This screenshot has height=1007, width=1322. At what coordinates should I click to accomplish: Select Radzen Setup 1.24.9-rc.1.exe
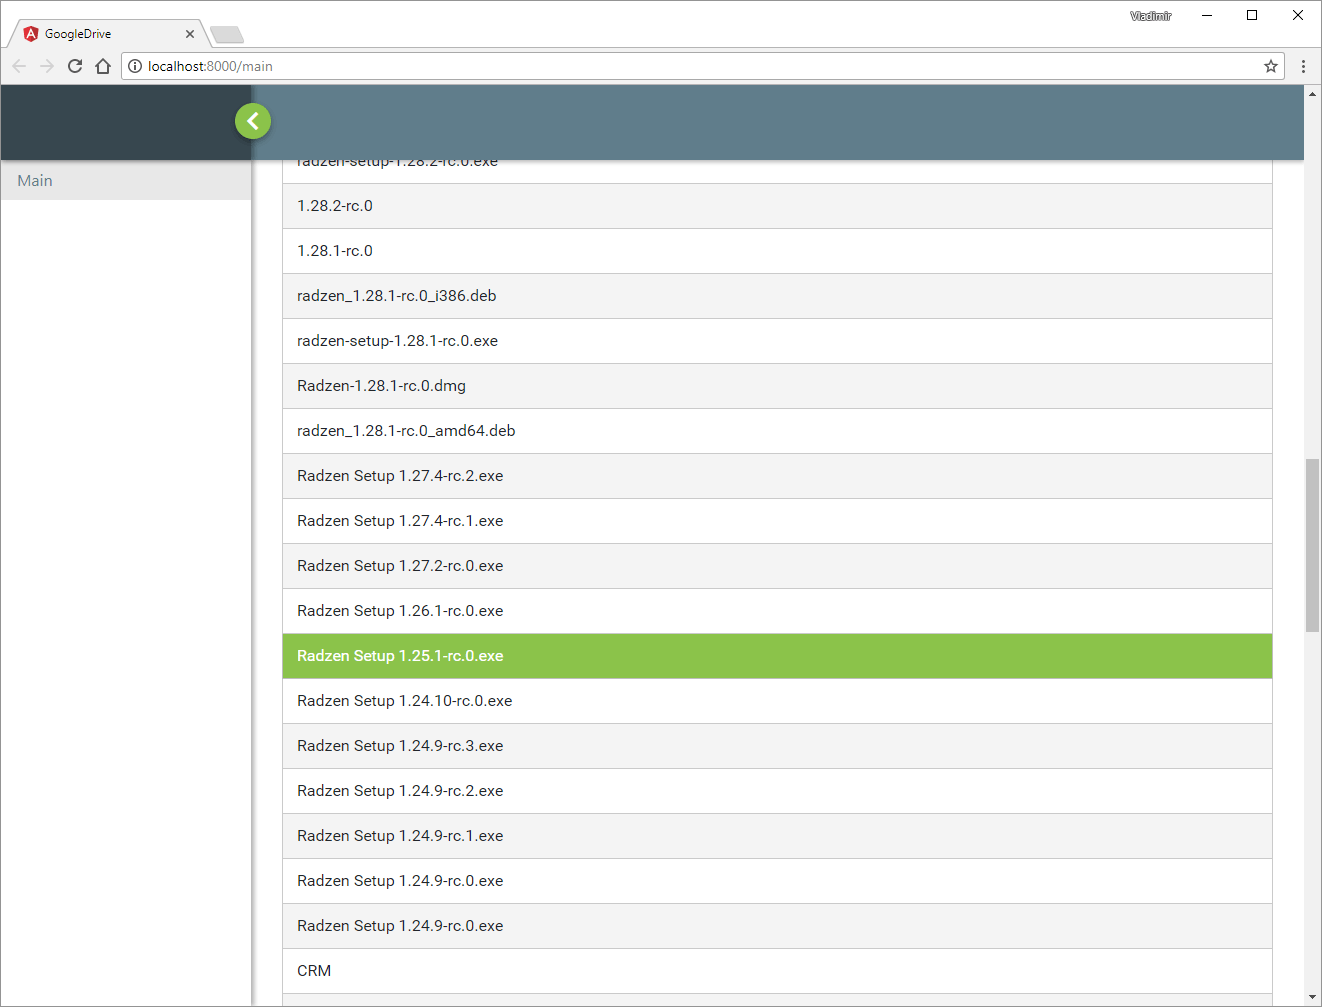777,836
